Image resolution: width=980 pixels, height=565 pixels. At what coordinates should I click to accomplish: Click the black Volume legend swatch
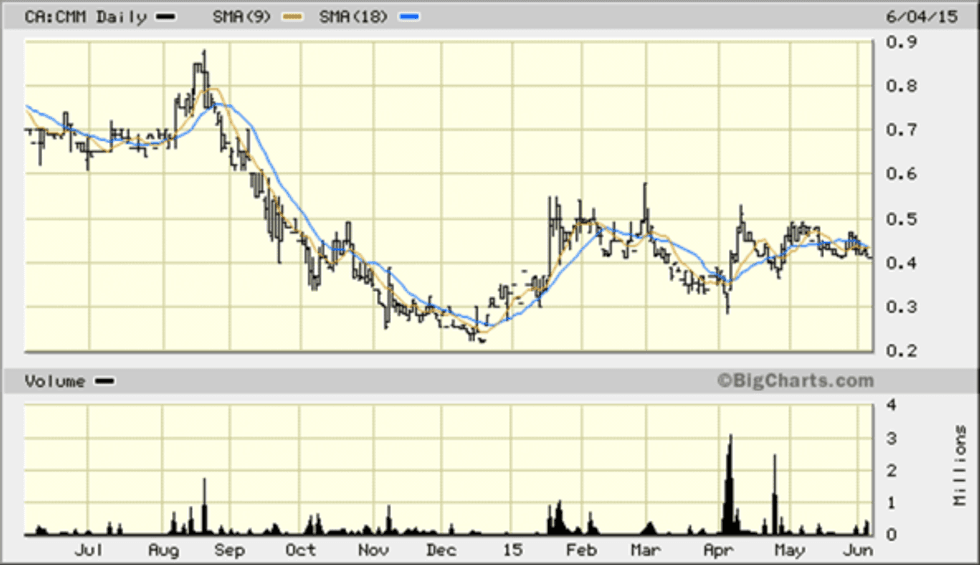tap(104, 381)
